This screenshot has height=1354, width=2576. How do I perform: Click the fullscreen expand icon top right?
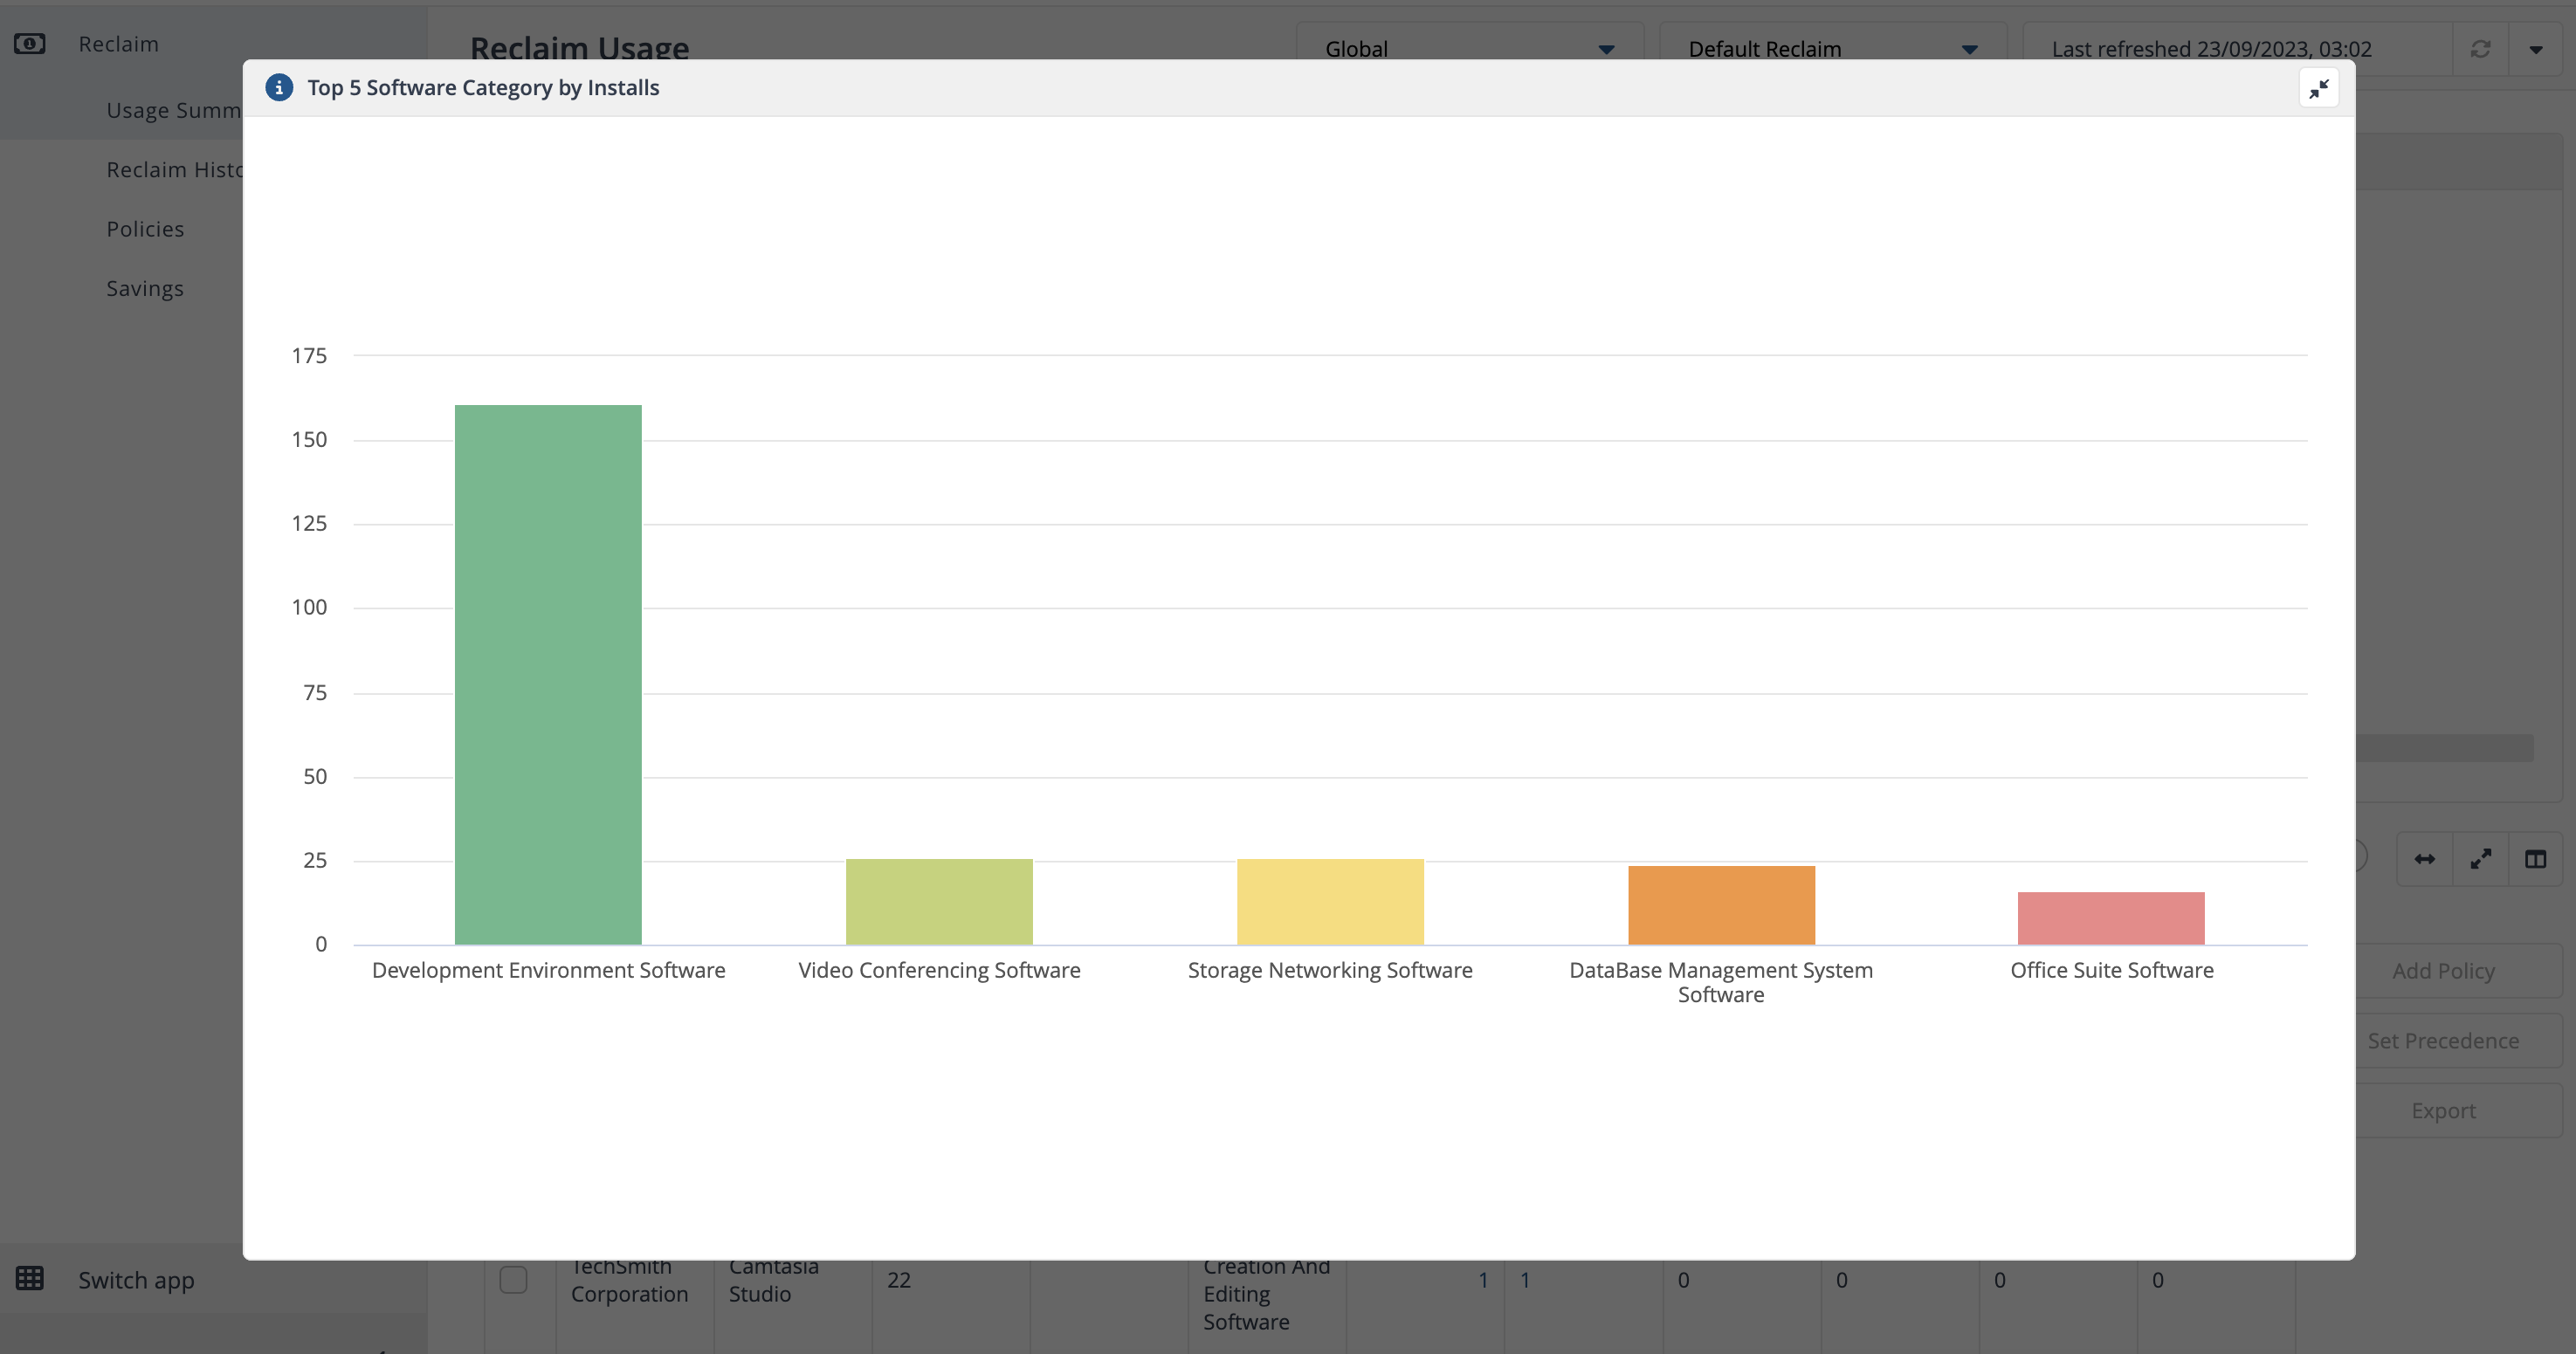pos(2318,88)
